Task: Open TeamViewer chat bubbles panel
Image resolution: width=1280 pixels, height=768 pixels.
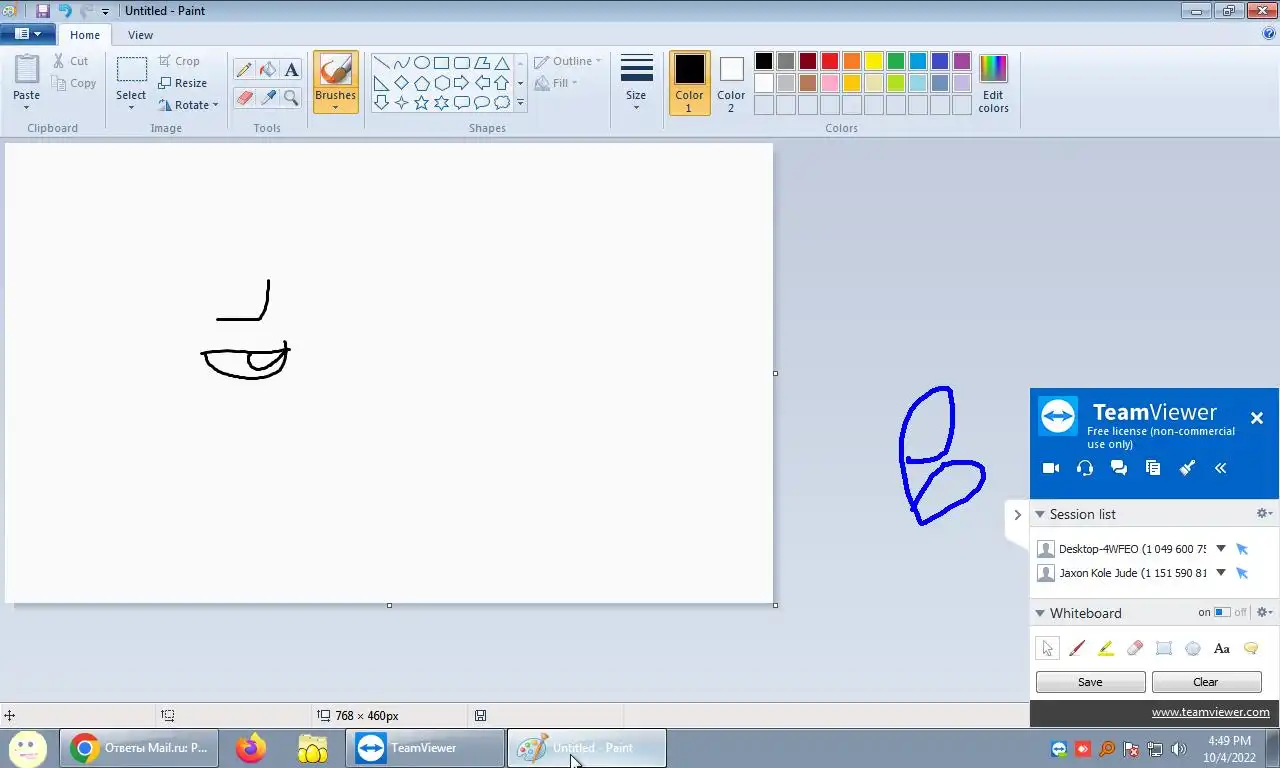Action: point(1118,468)
